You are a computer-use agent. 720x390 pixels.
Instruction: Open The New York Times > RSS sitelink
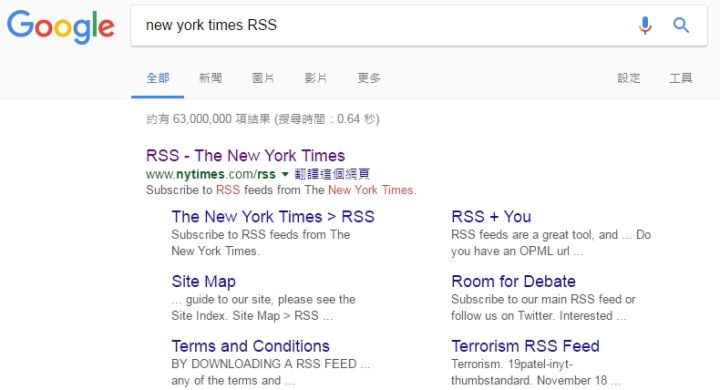(273, 217)
